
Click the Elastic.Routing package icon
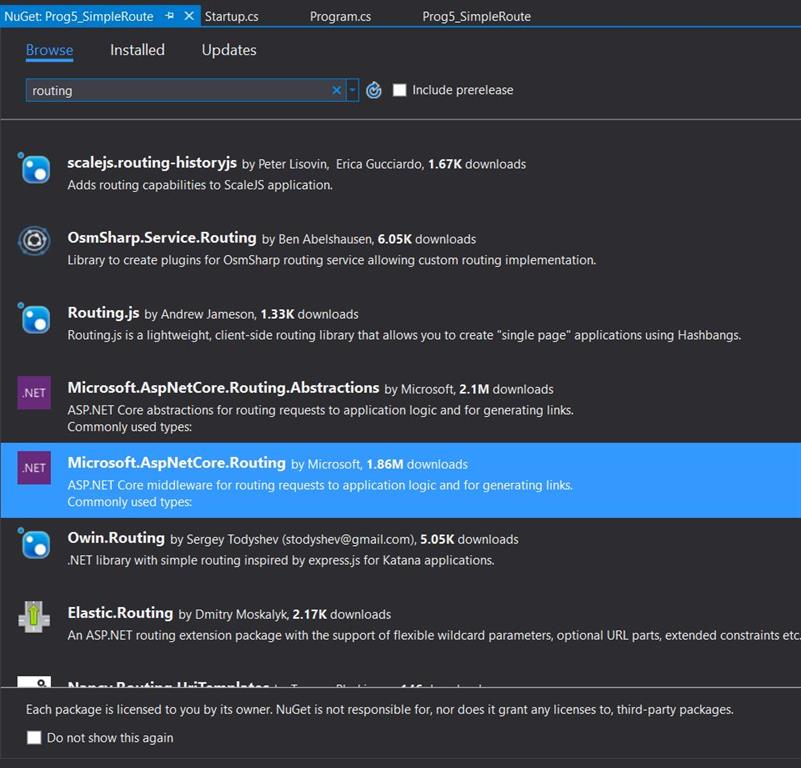point(34,617)
